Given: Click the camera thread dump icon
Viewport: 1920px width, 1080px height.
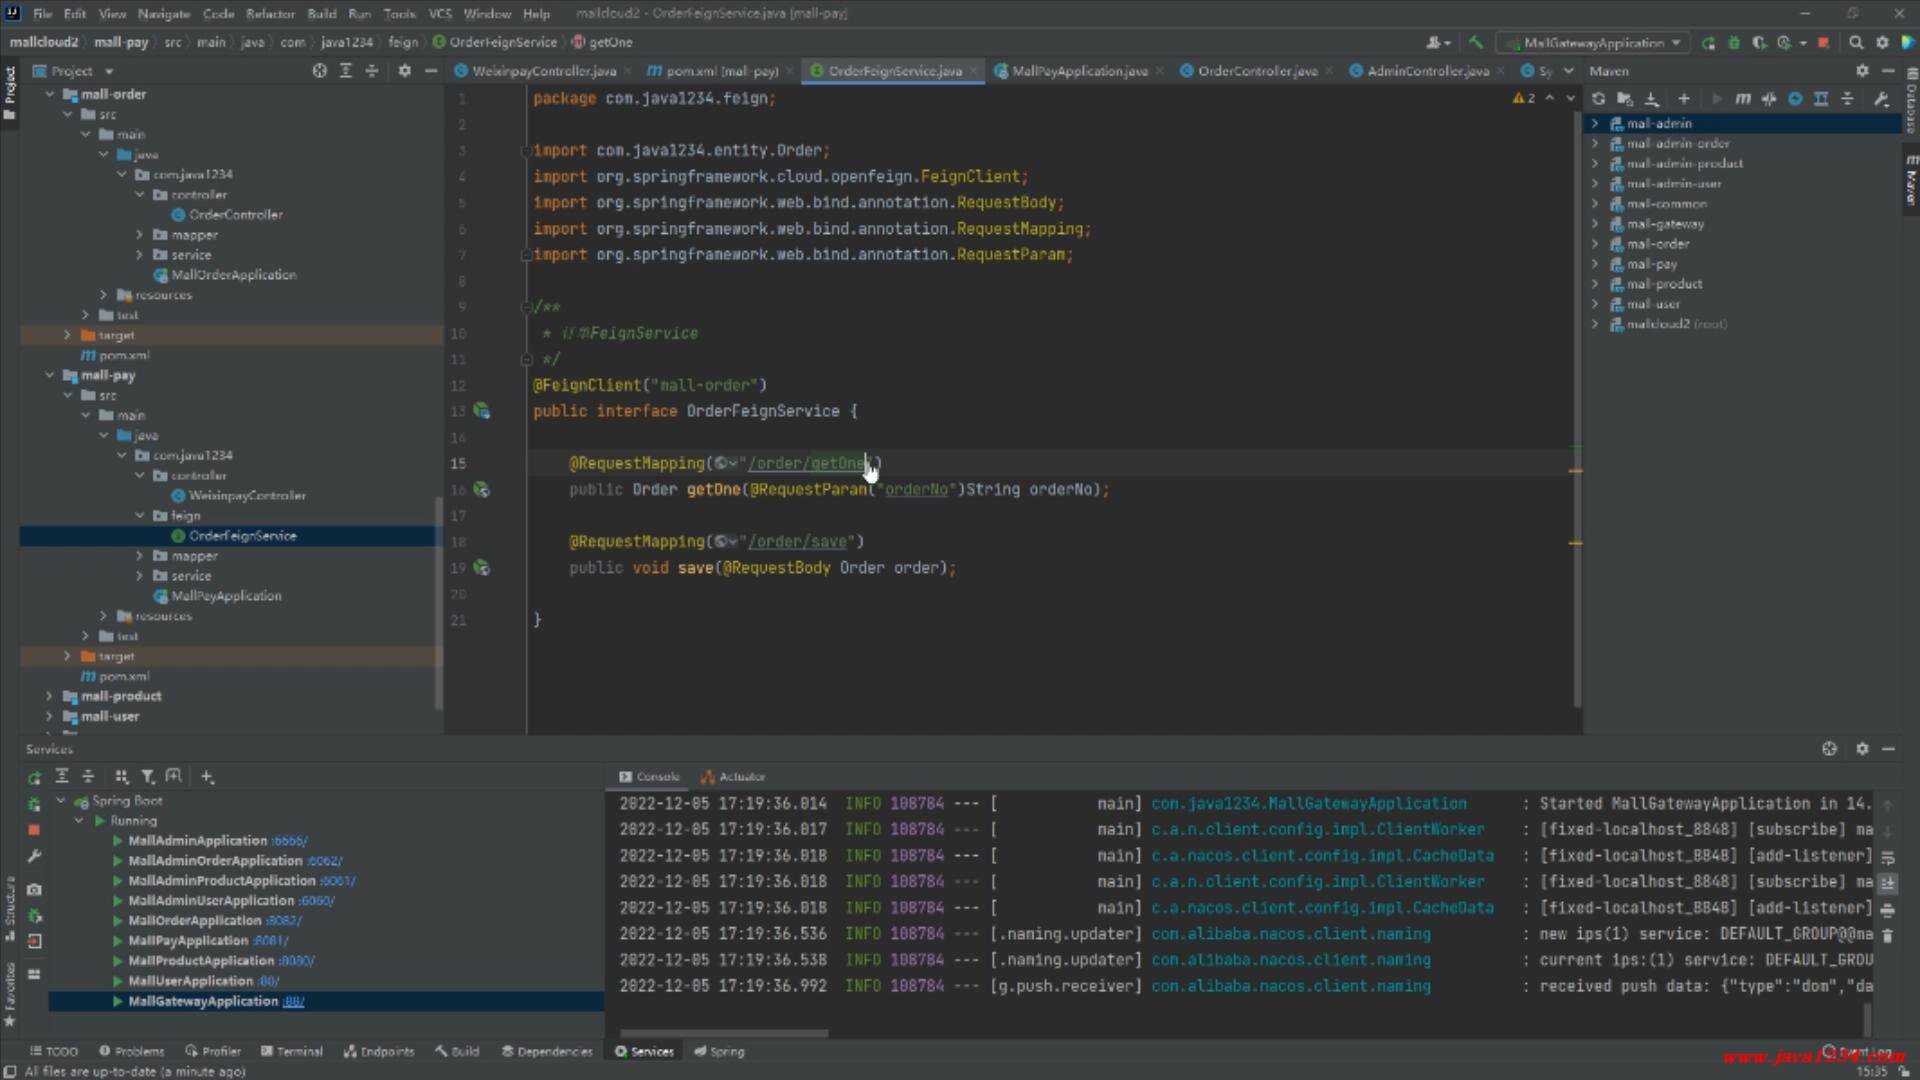Looking at the screenshot, I should tap(34, 889).
